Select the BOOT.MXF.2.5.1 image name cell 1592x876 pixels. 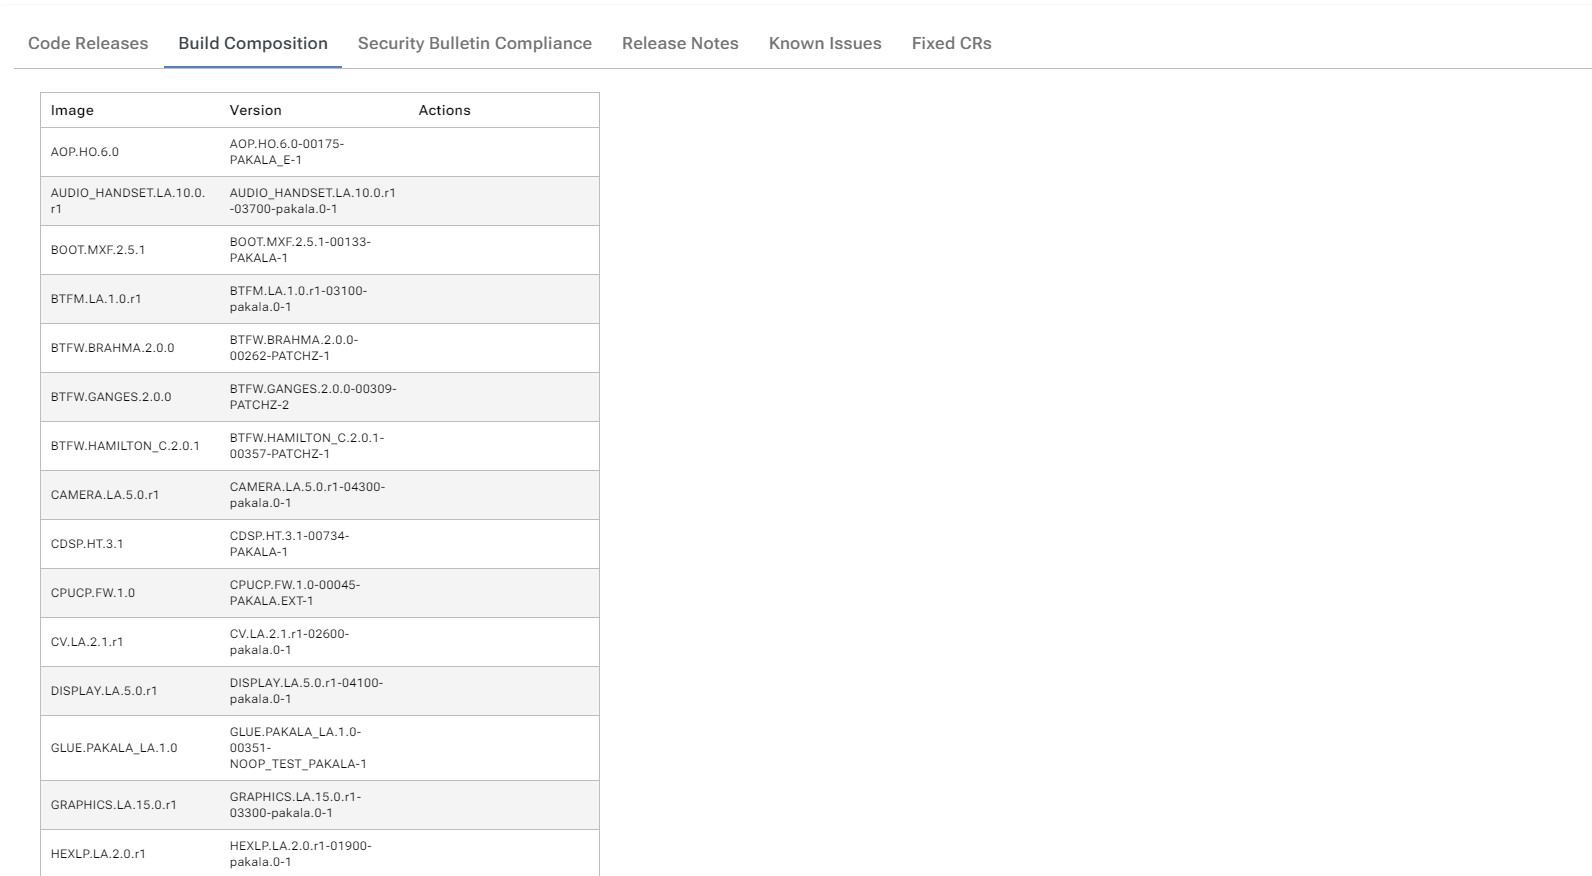[98, 250]
